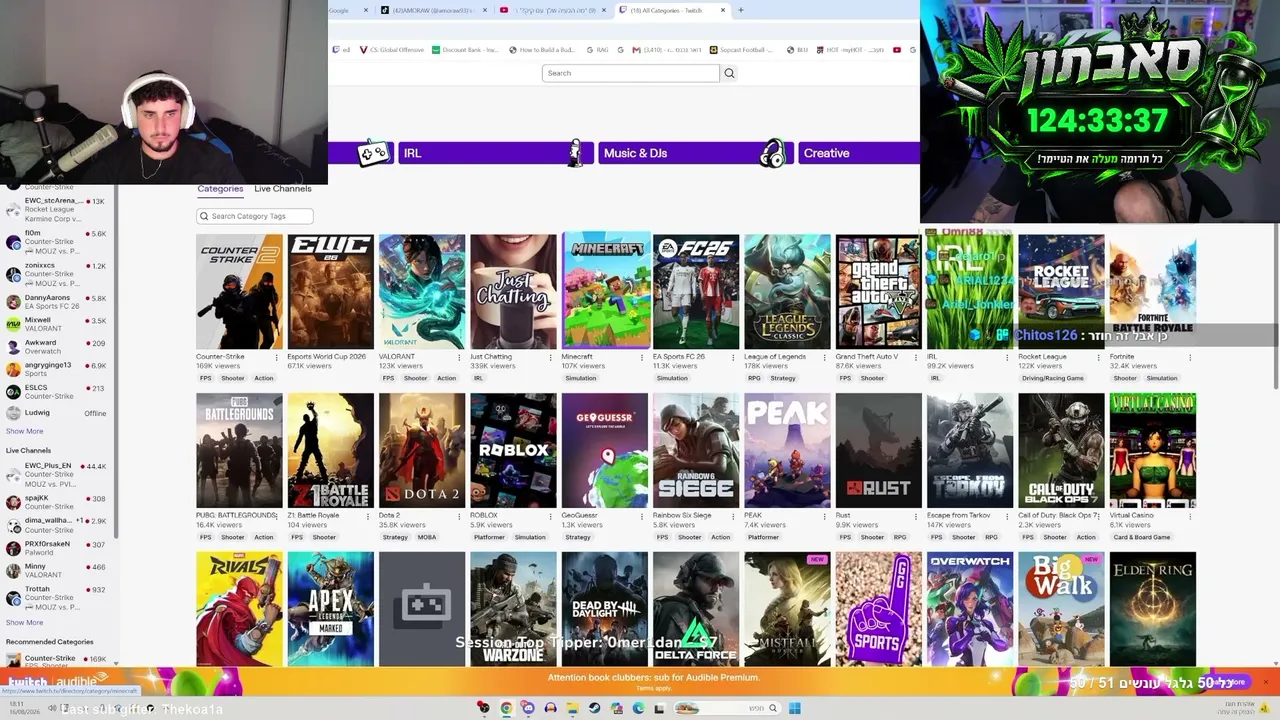Image resolution: width=1280 pixels, height=720 pixels.
Task: Open zonixxcs channel in sidebar
Action: click(x=56, y=274)
